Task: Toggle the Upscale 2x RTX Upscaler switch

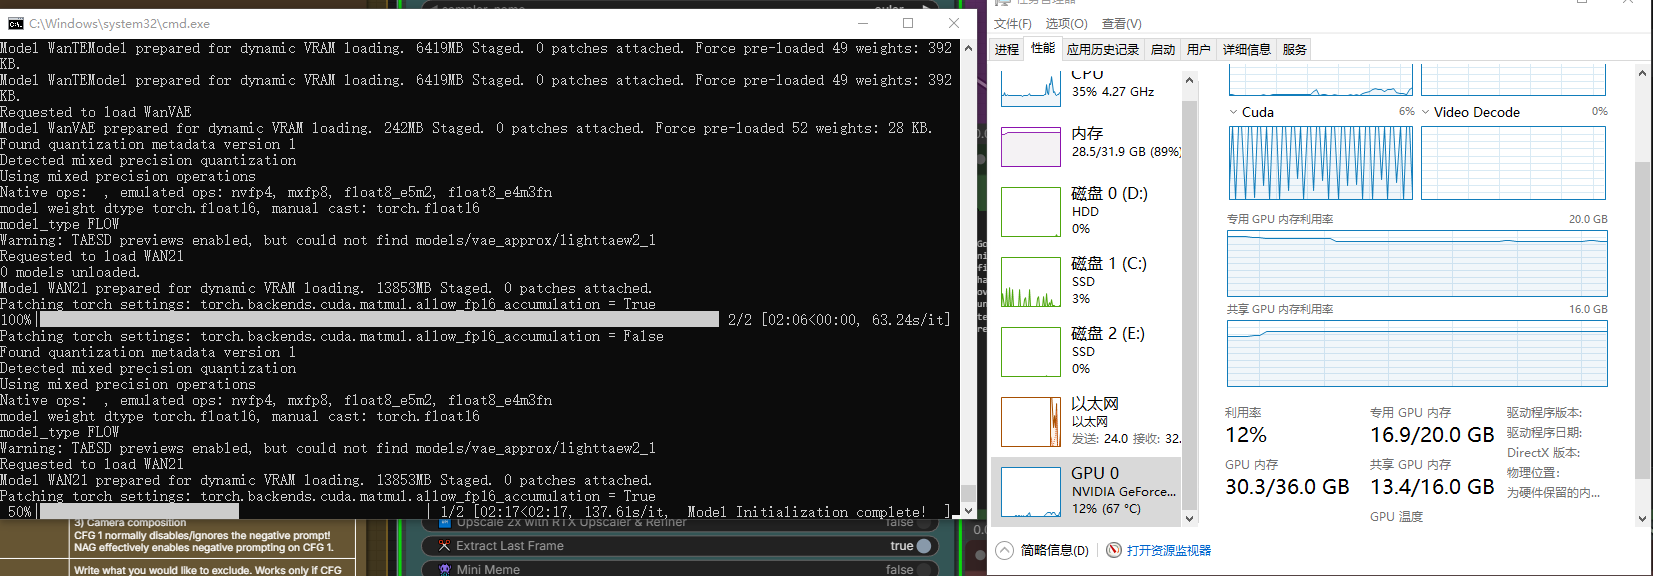Action: [x=923, y=522]
